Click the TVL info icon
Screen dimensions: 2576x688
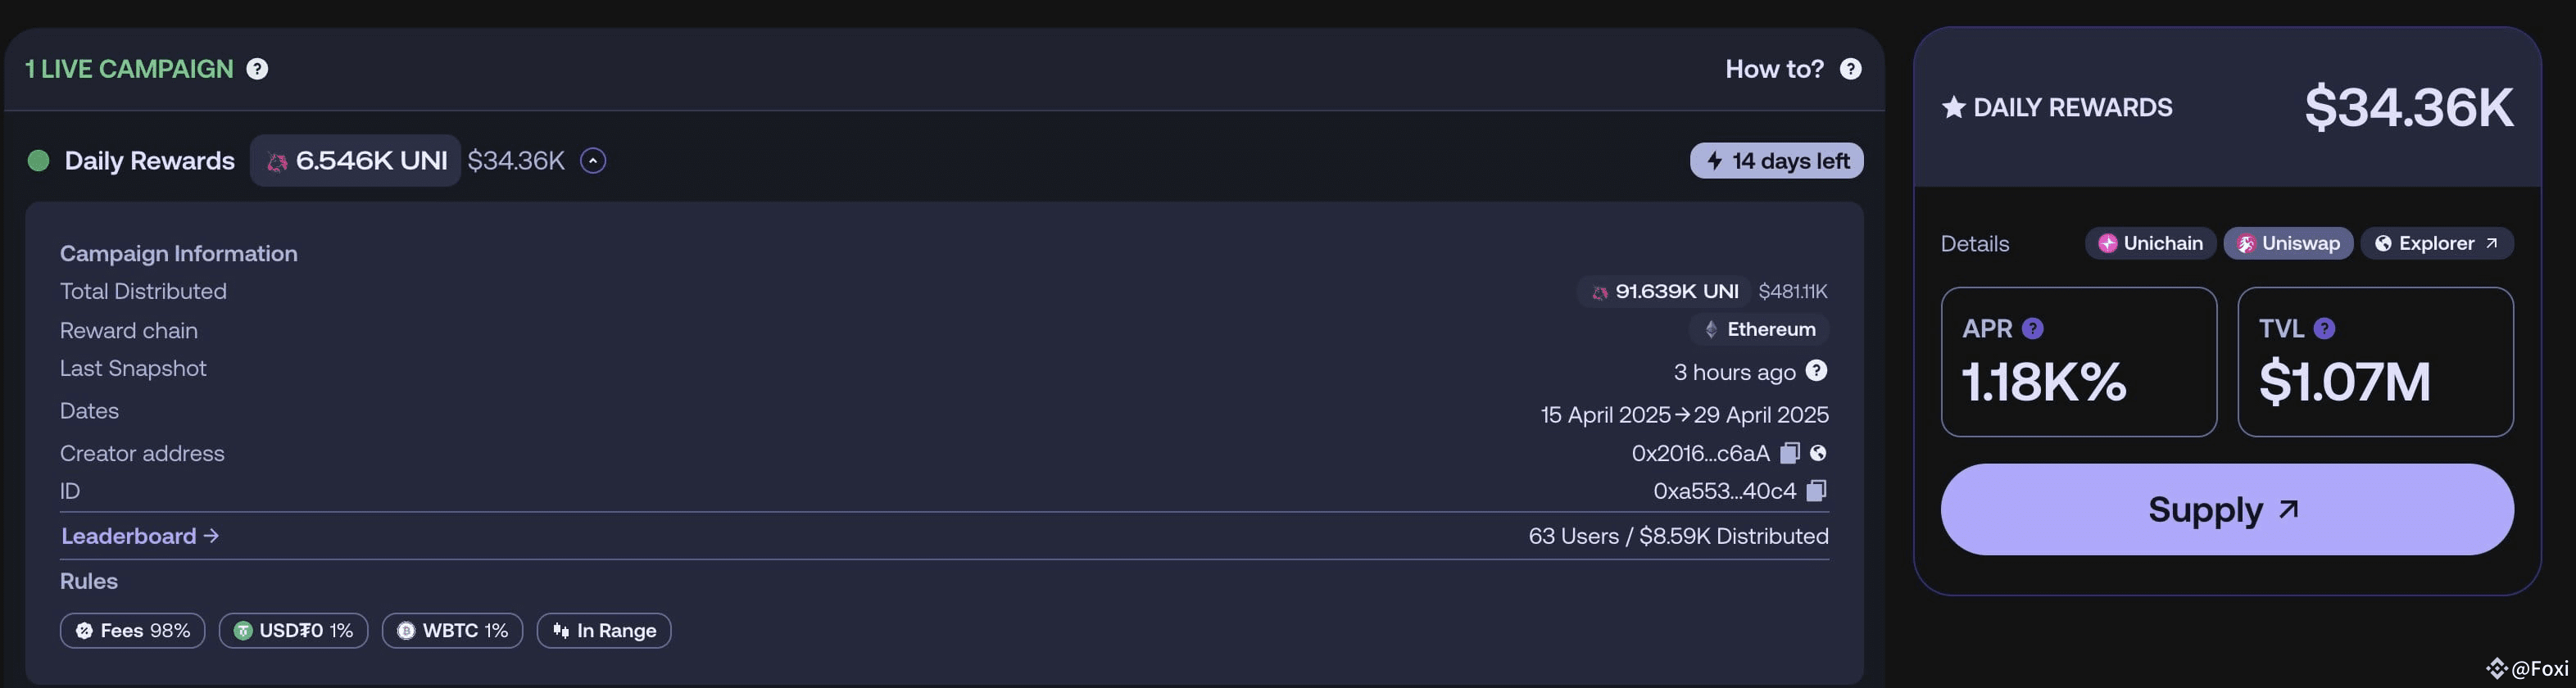point(2325,328)
